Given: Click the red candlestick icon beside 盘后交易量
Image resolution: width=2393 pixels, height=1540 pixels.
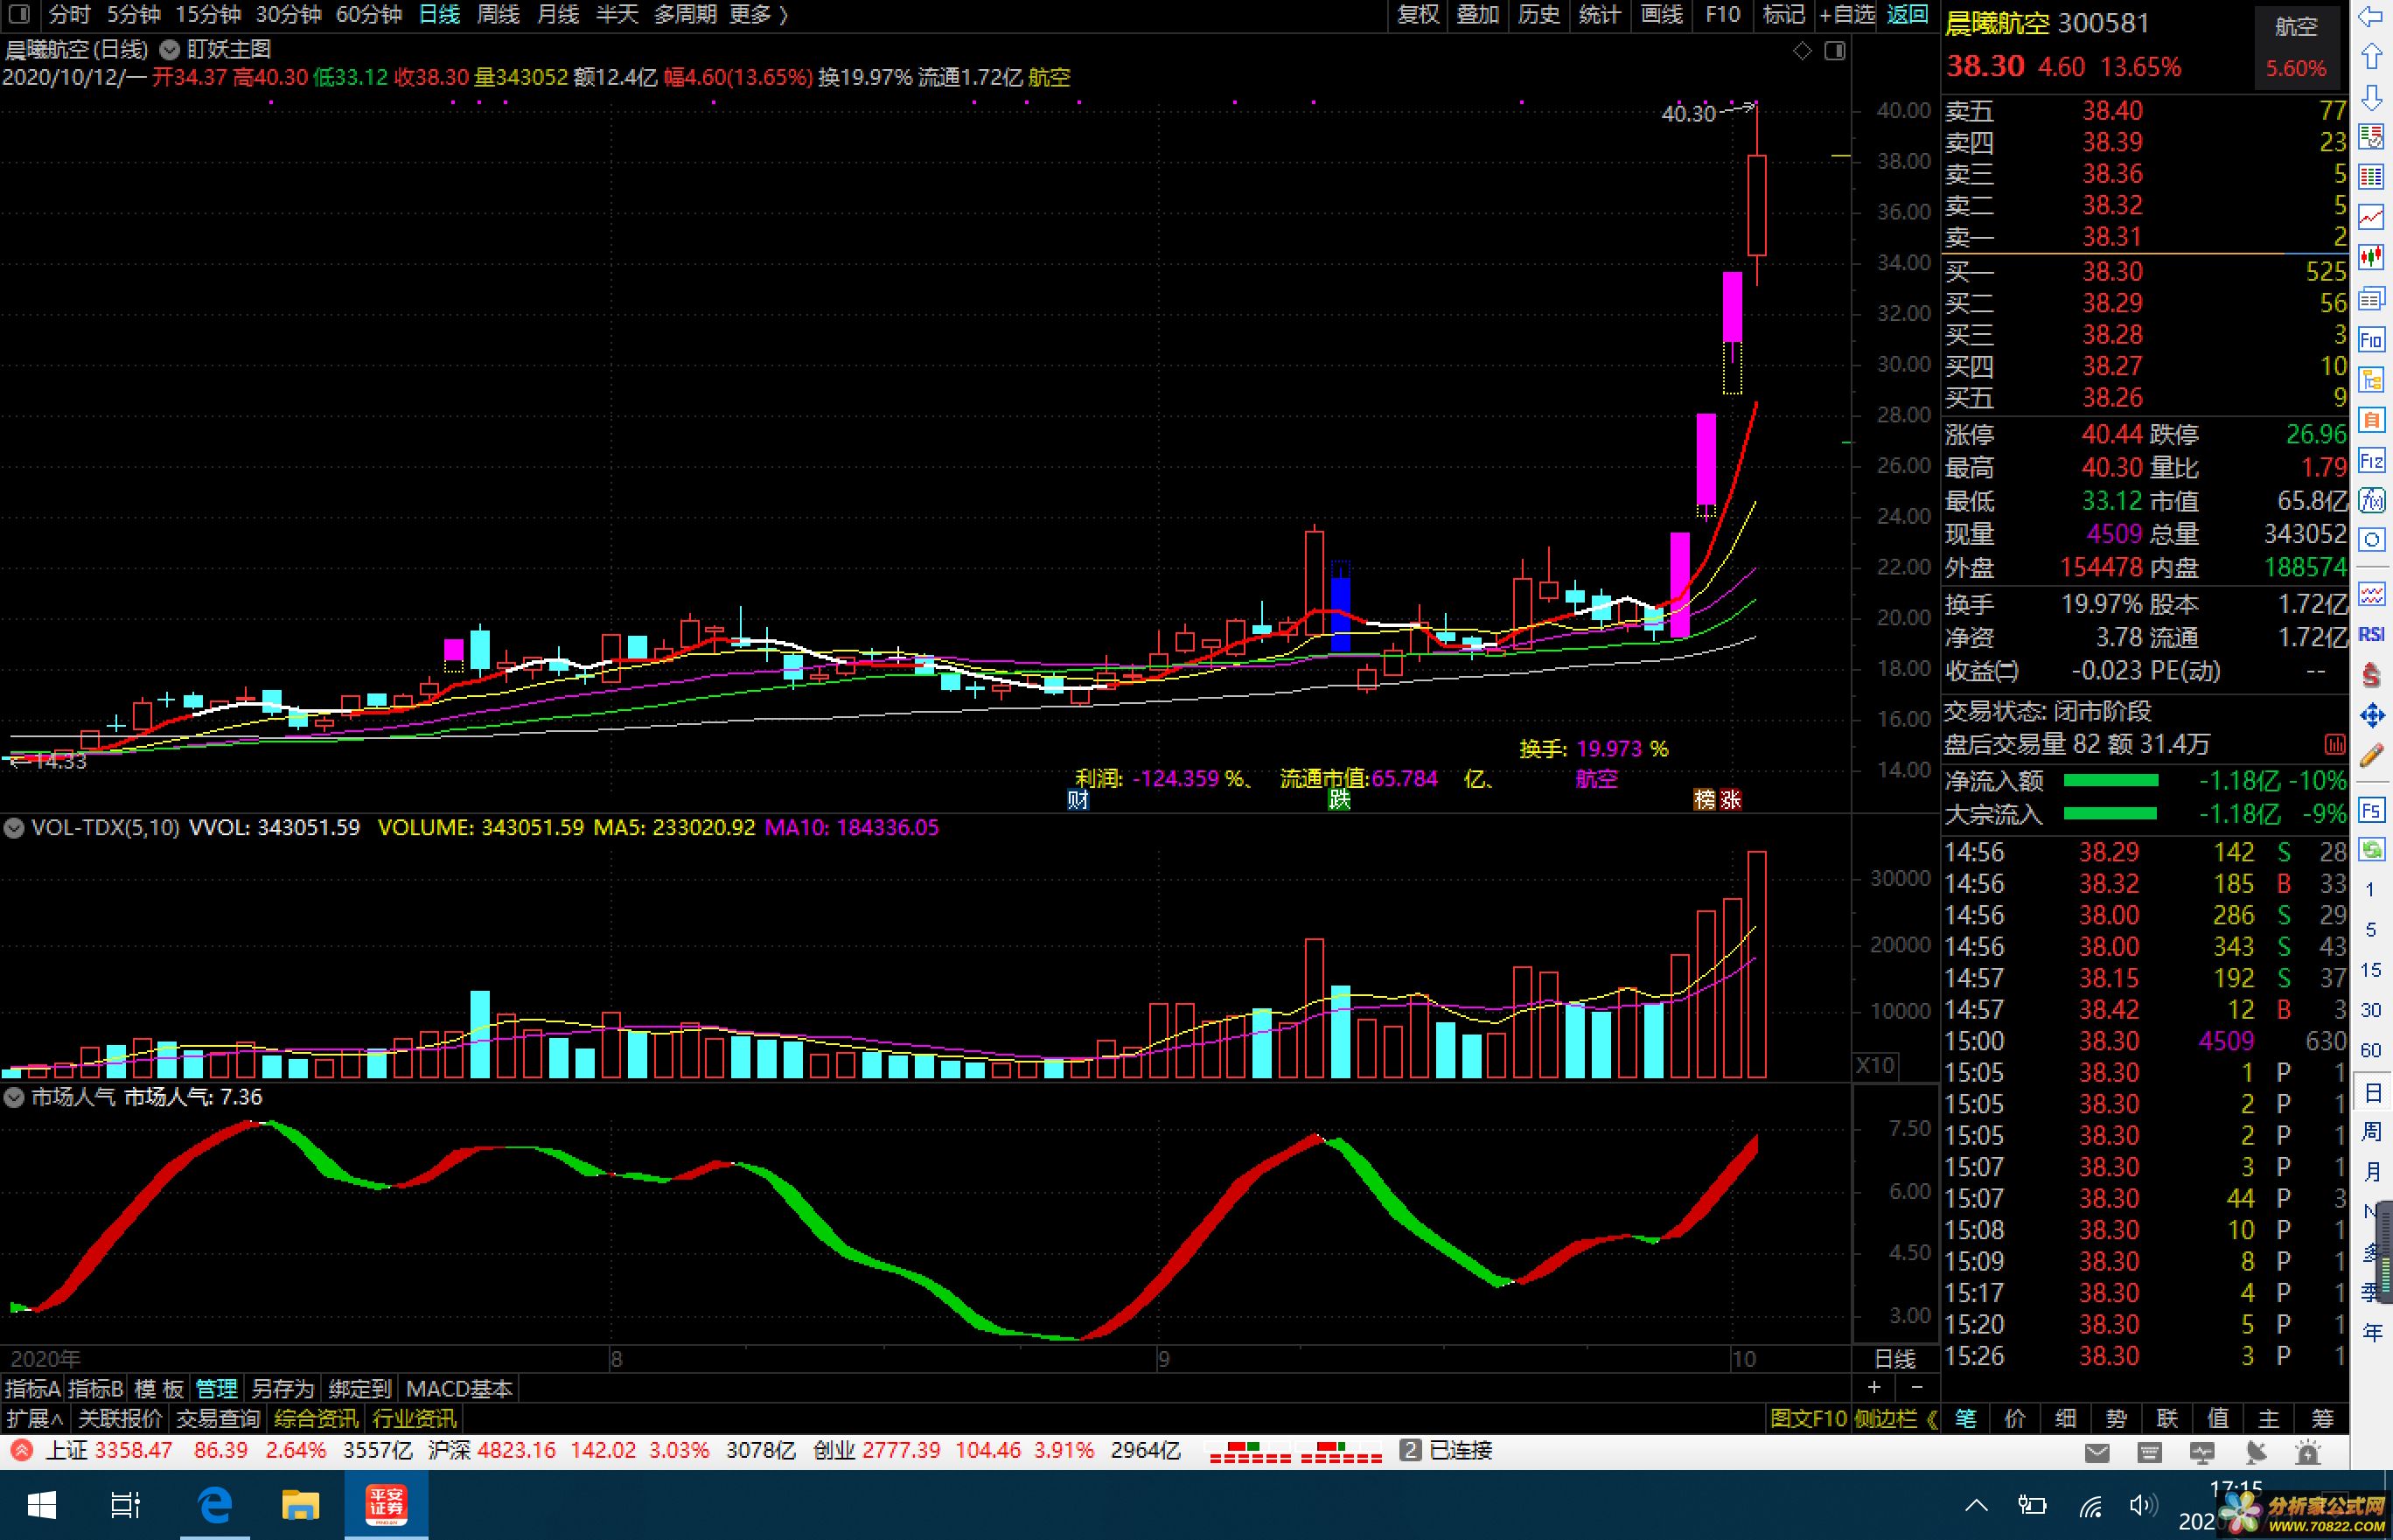Looking at the screenshot, I should (x=2335, y=744).
